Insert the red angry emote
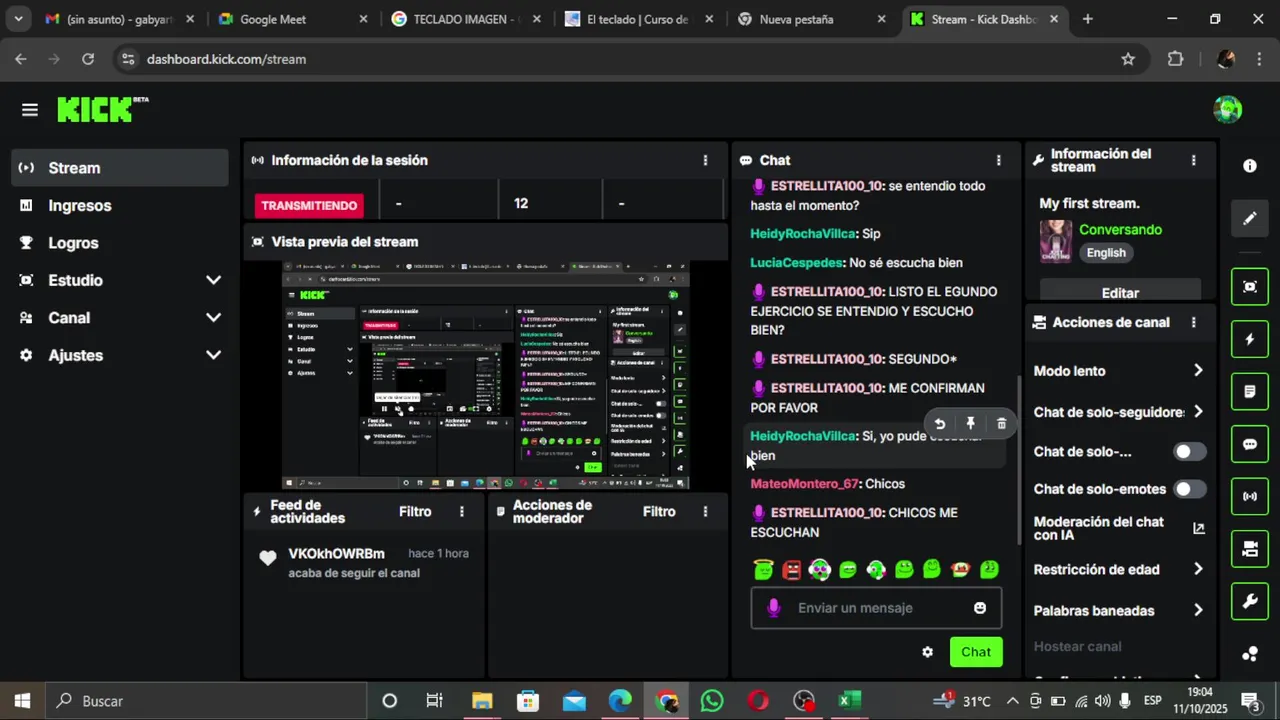 [x=792, y=570]
